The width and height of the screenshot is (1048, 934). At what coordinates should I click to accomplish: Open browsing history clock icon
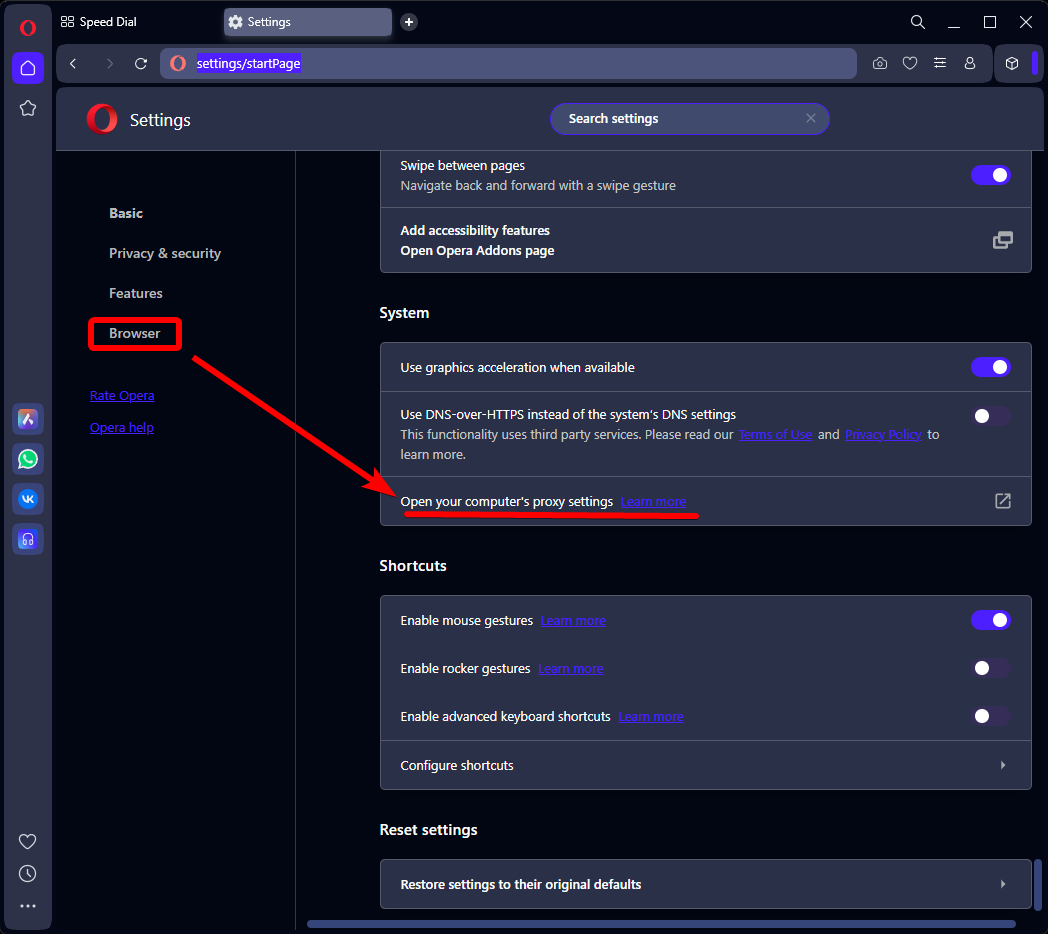[27, 873]
